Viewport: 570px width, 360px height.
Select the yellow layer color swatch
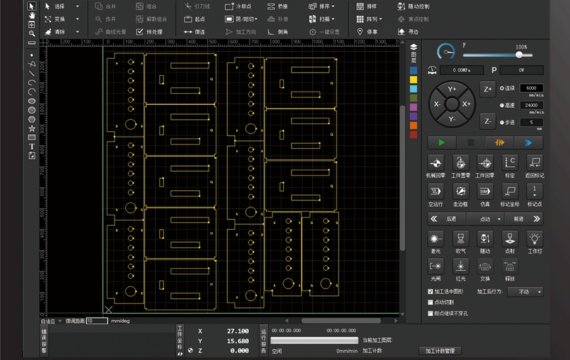click(413, 80)
